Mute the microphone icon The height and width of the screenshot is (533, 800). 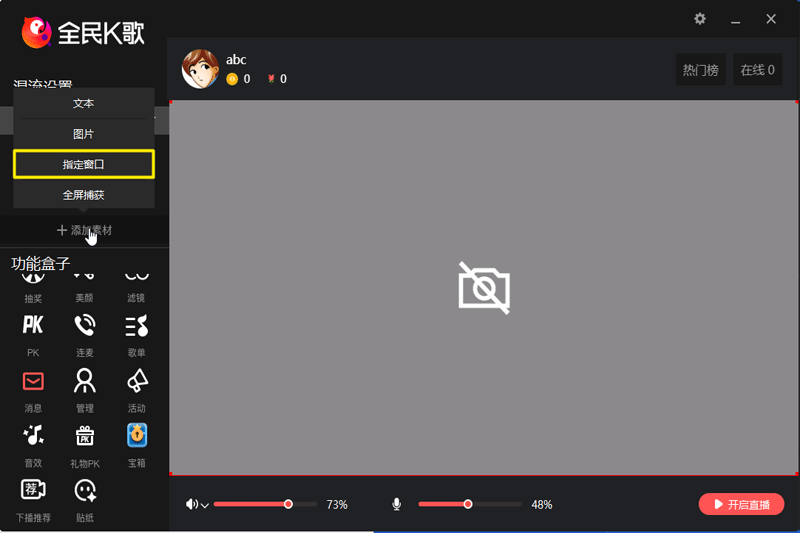397,504
